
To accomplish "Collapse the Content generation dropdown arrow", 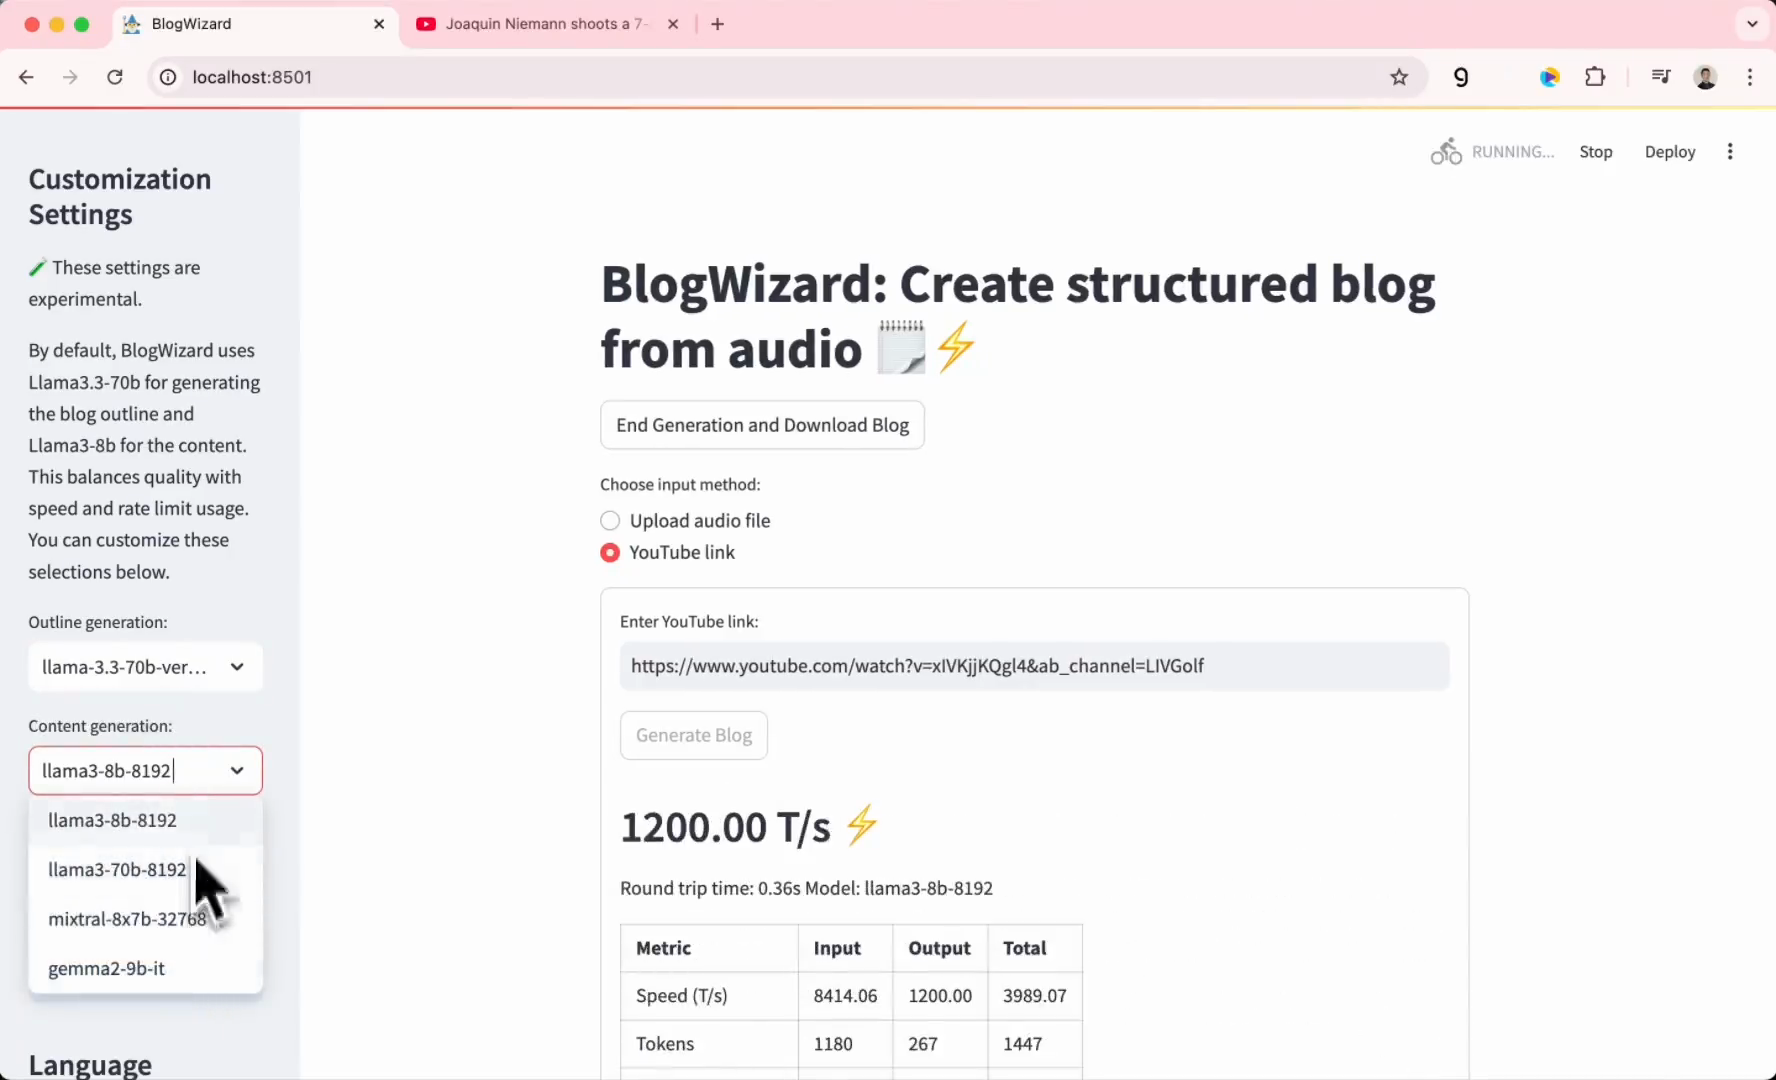I will [x=237, y=771].
